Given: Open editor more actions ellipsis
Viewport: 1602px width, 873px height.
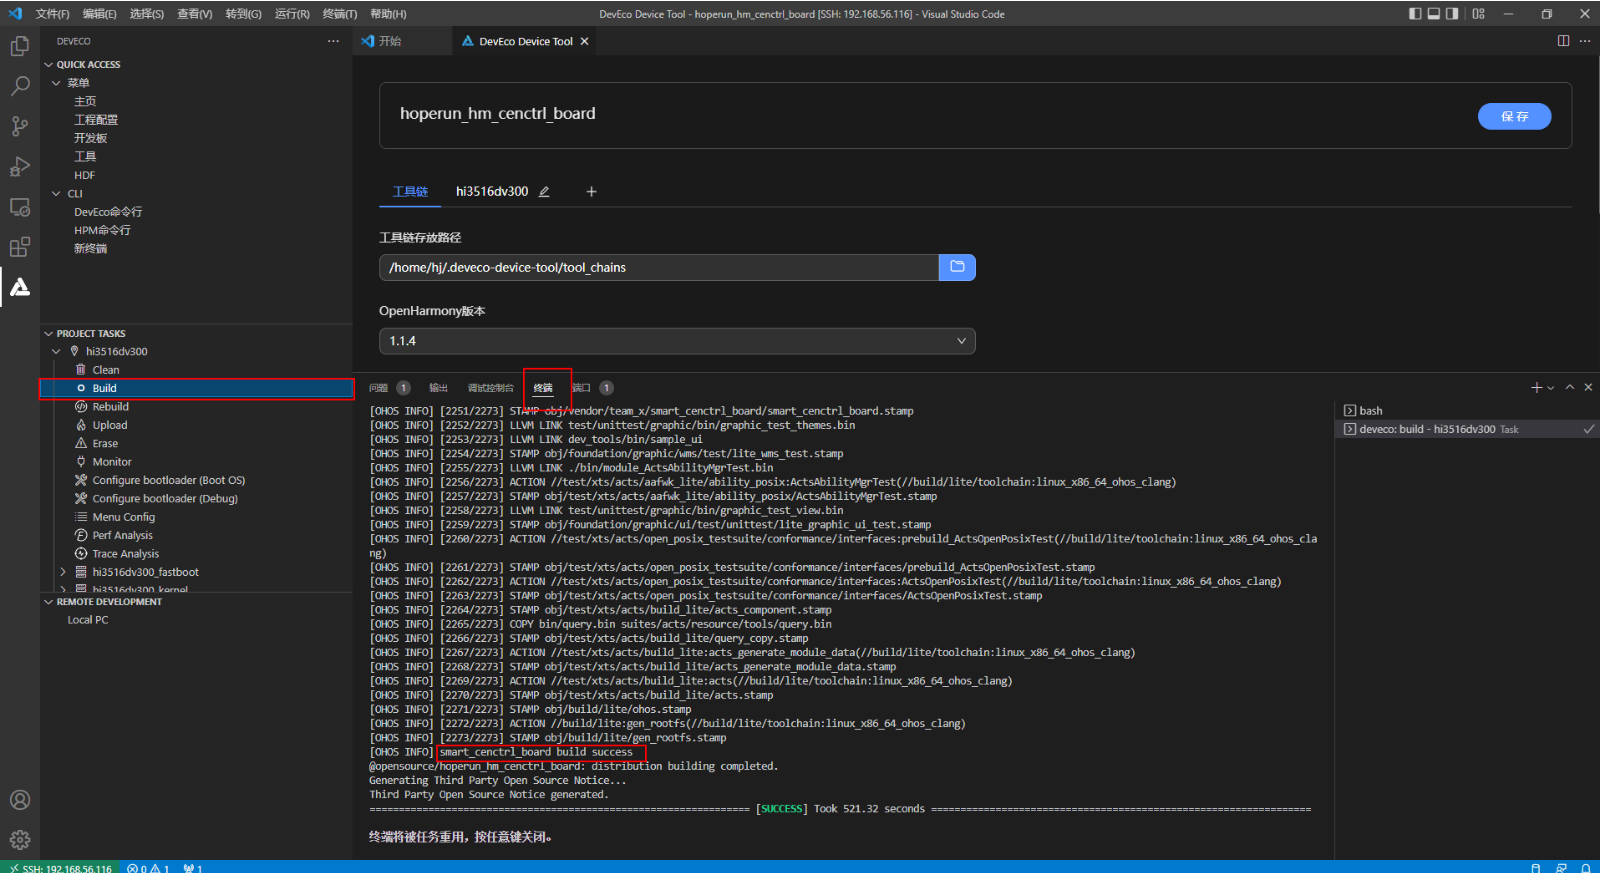Looking at the screenshot, I should [x=1585, y=41].
